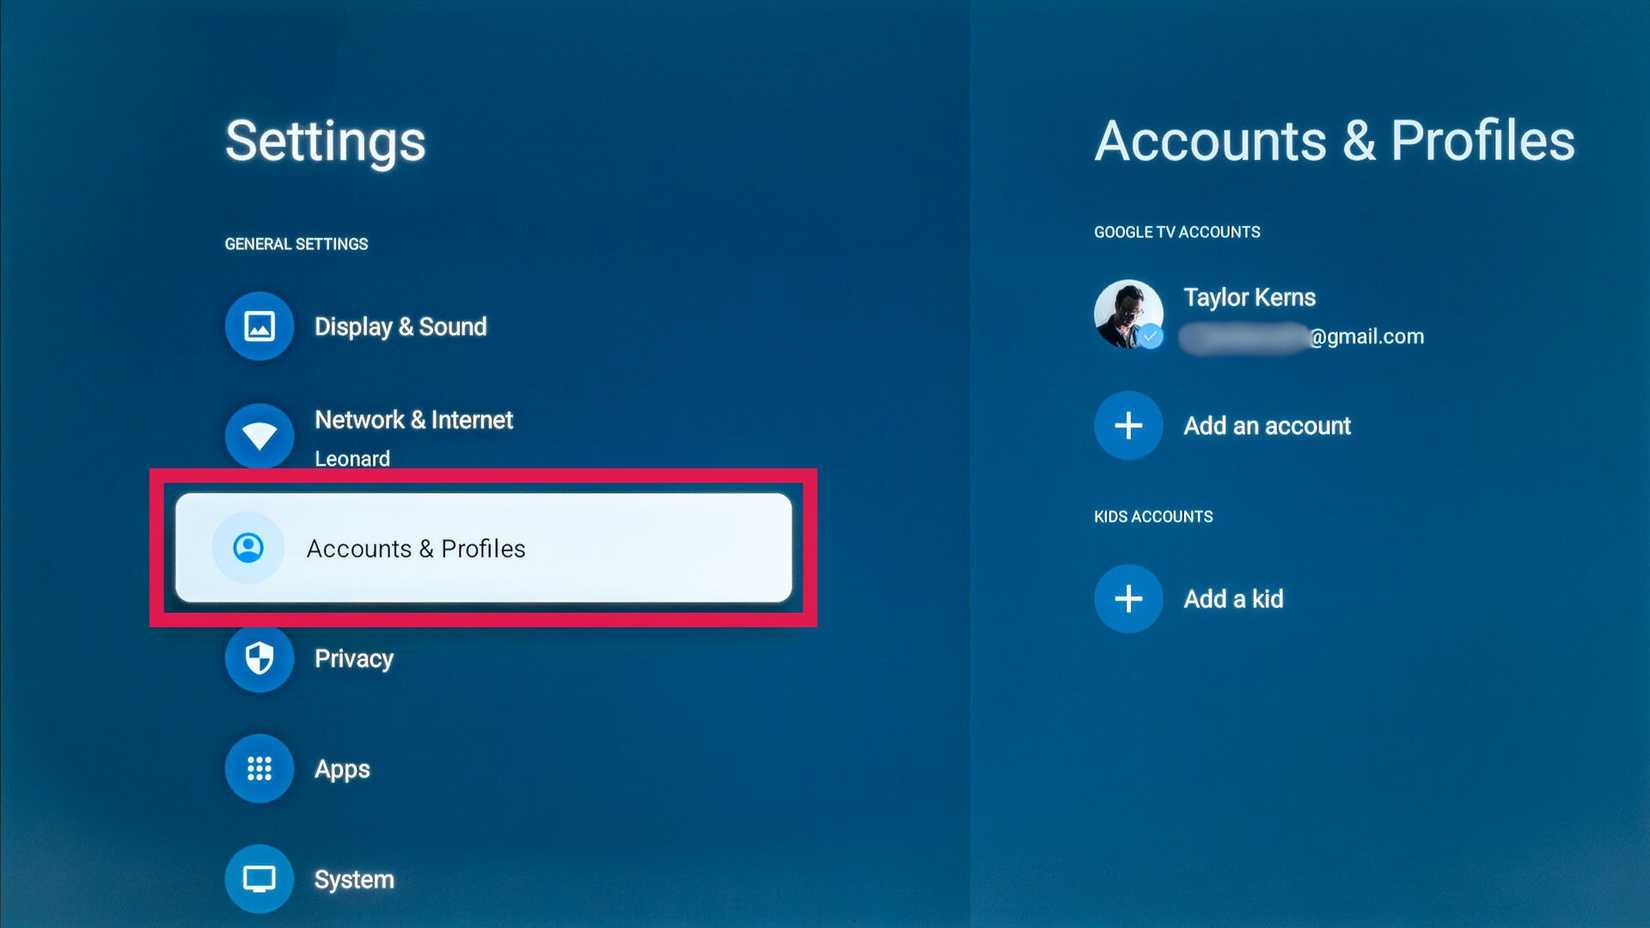
Task: Click the Apps grid icon
Action: coord(259,768)
